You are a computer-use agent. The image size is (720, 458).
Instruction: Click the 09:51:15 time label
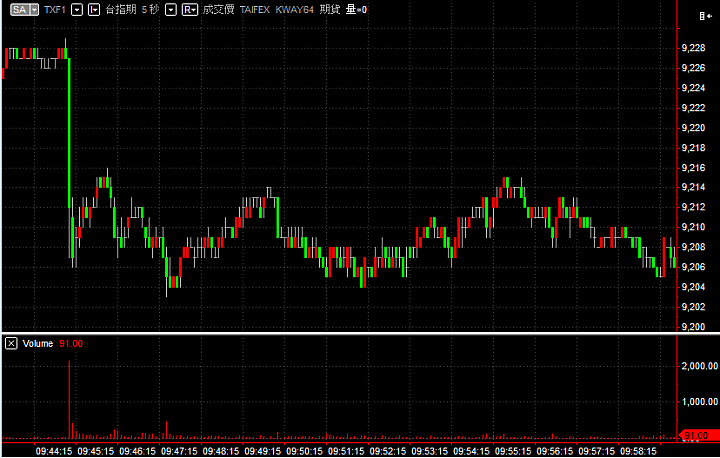(x=346, y=451)
